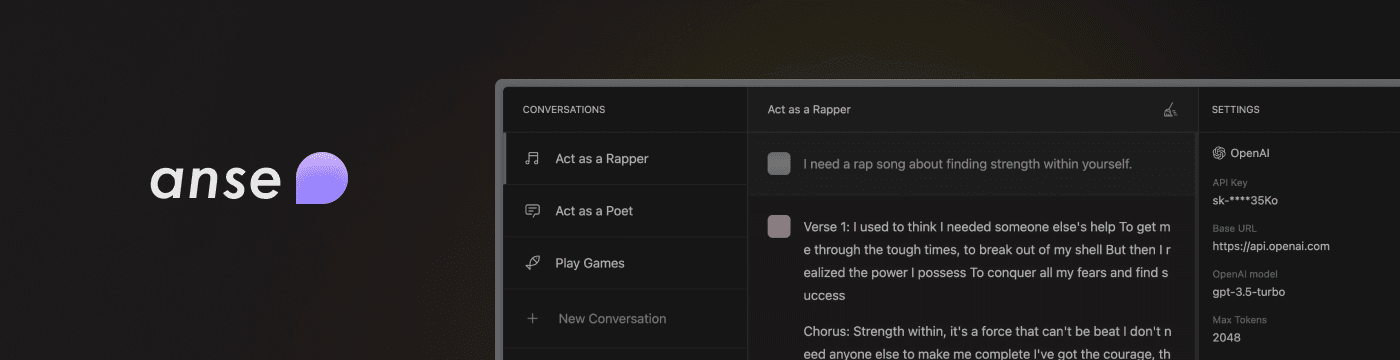Click the plus icon for New Conversation
The width and height of the screenshot is (1400, 360).
click(532, 319)
